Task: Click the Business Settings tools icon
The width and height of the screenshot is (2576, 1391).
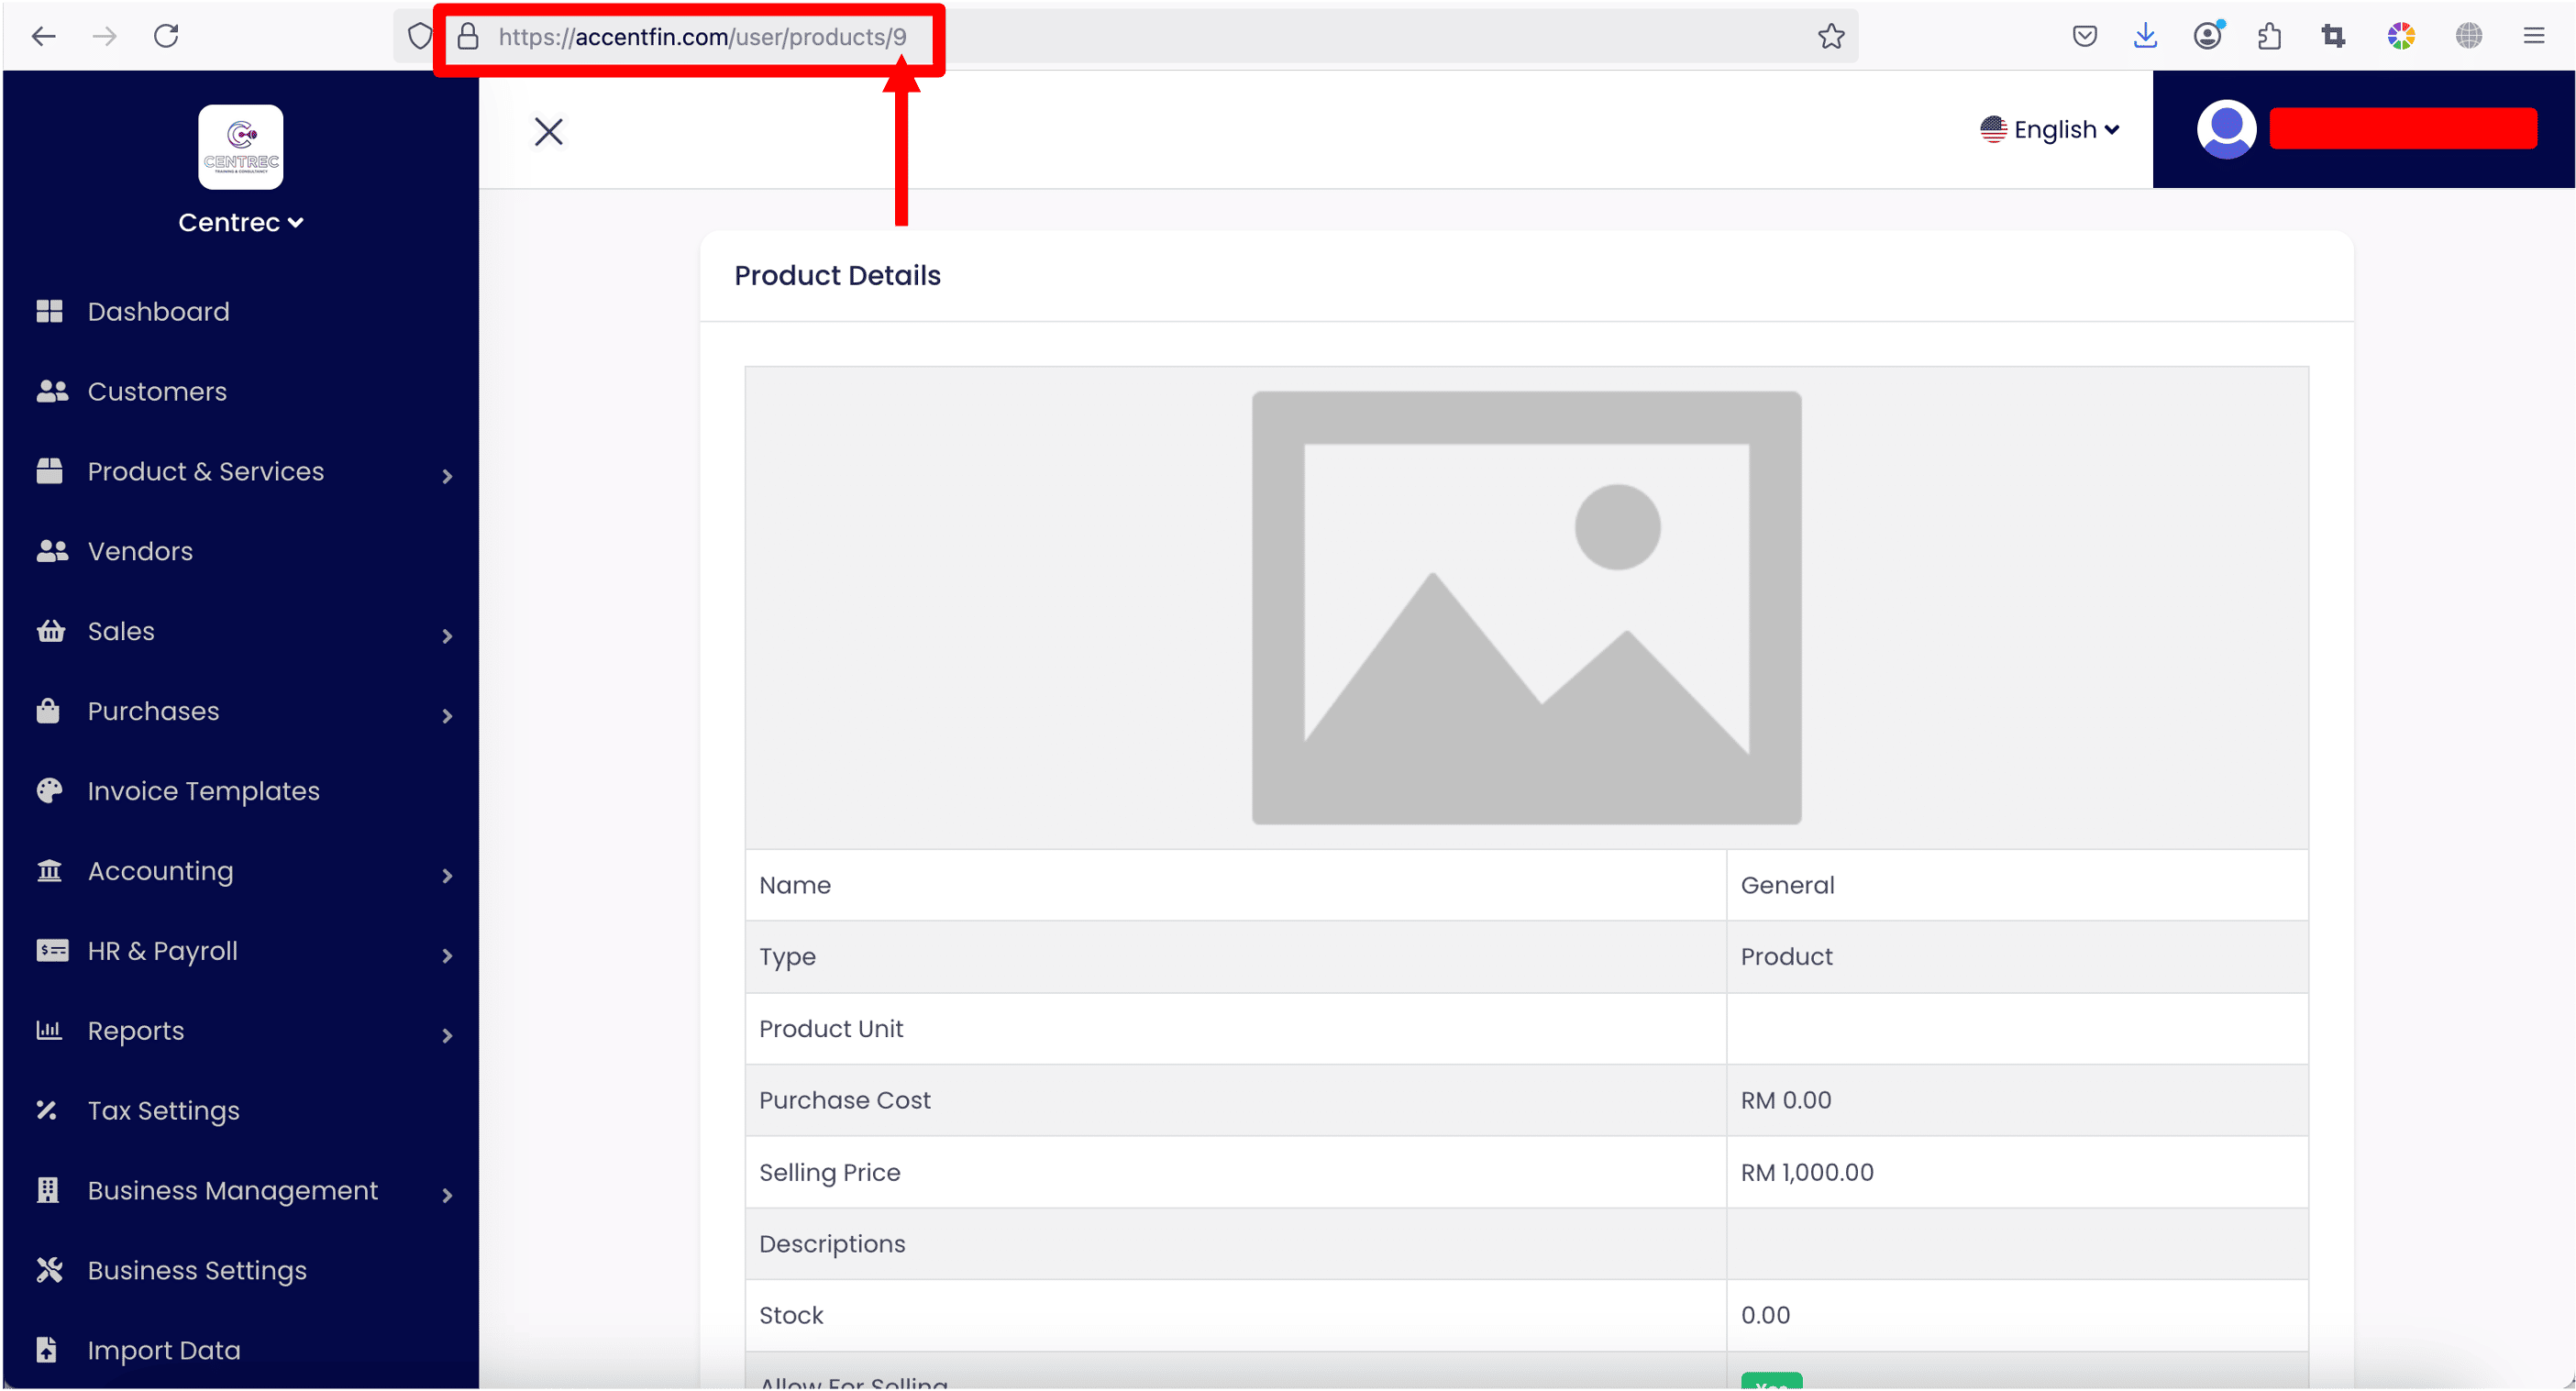Action: point(49,1270)
